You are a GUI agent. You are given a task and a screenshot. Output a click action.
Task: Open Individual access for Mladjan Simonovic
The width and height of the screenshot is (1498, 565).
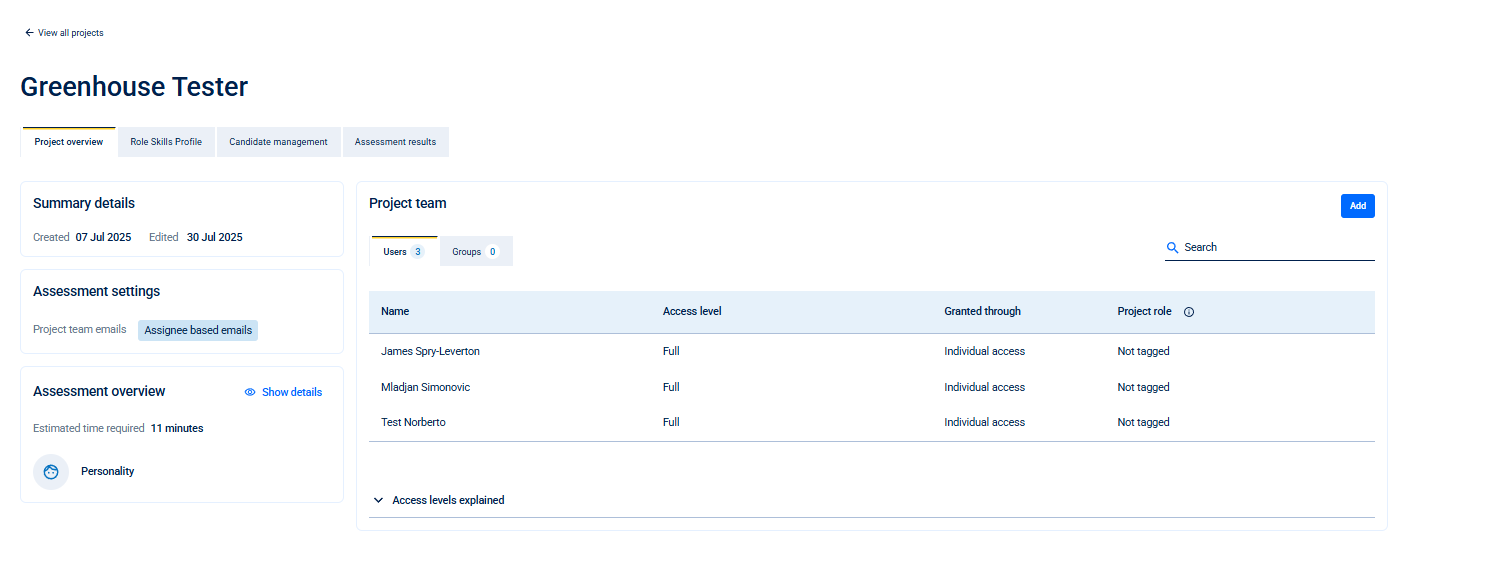pyautogui.click(x=984, y=387)
